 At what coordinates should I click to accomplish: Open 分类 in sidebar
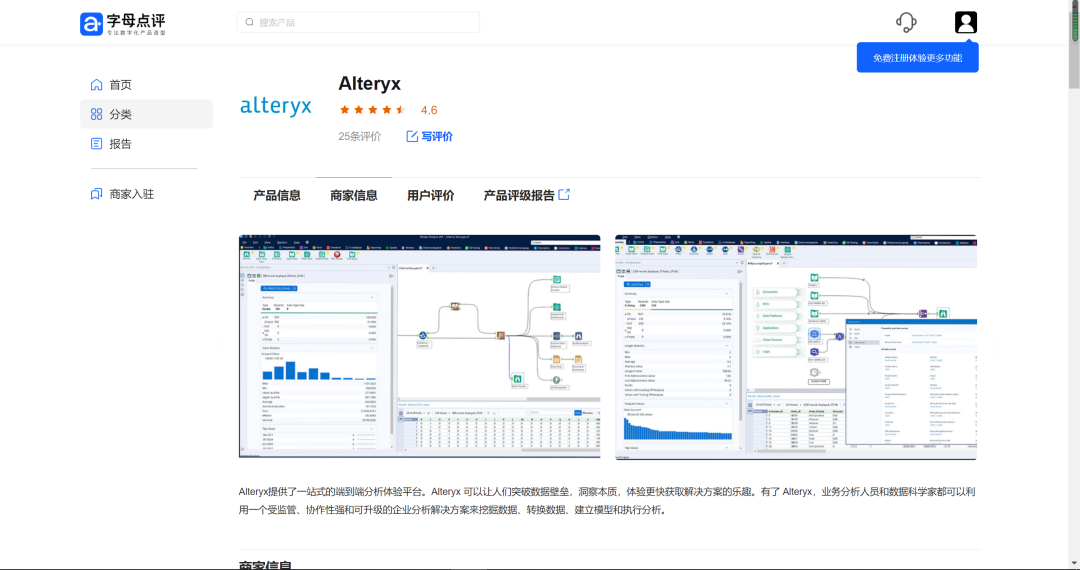click(146, 114)
